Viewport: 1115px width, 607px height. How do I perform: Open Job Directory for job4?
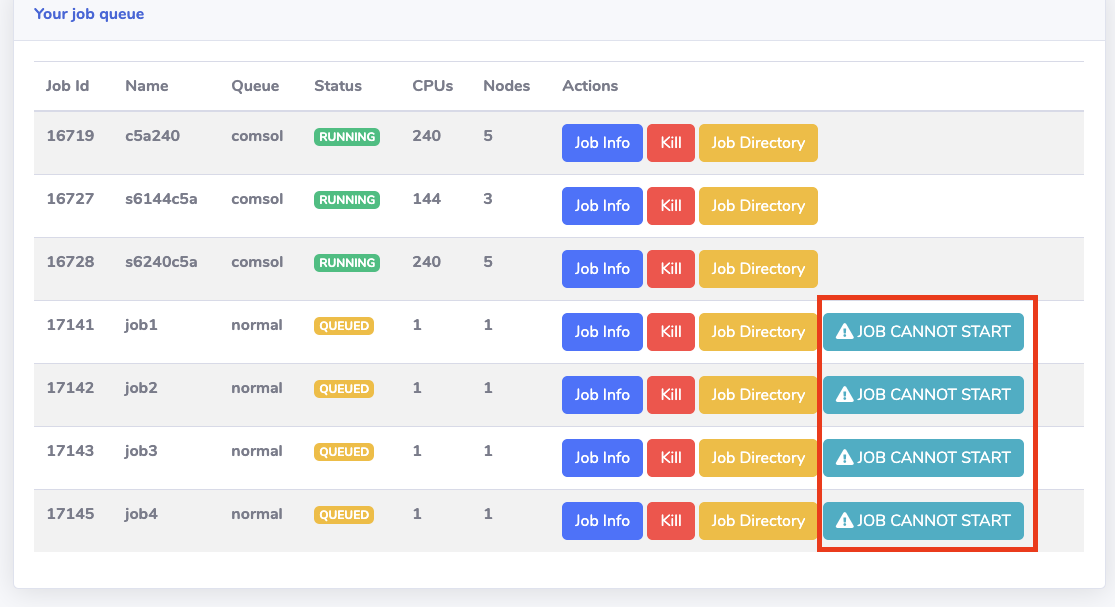(x=758, y=521)
